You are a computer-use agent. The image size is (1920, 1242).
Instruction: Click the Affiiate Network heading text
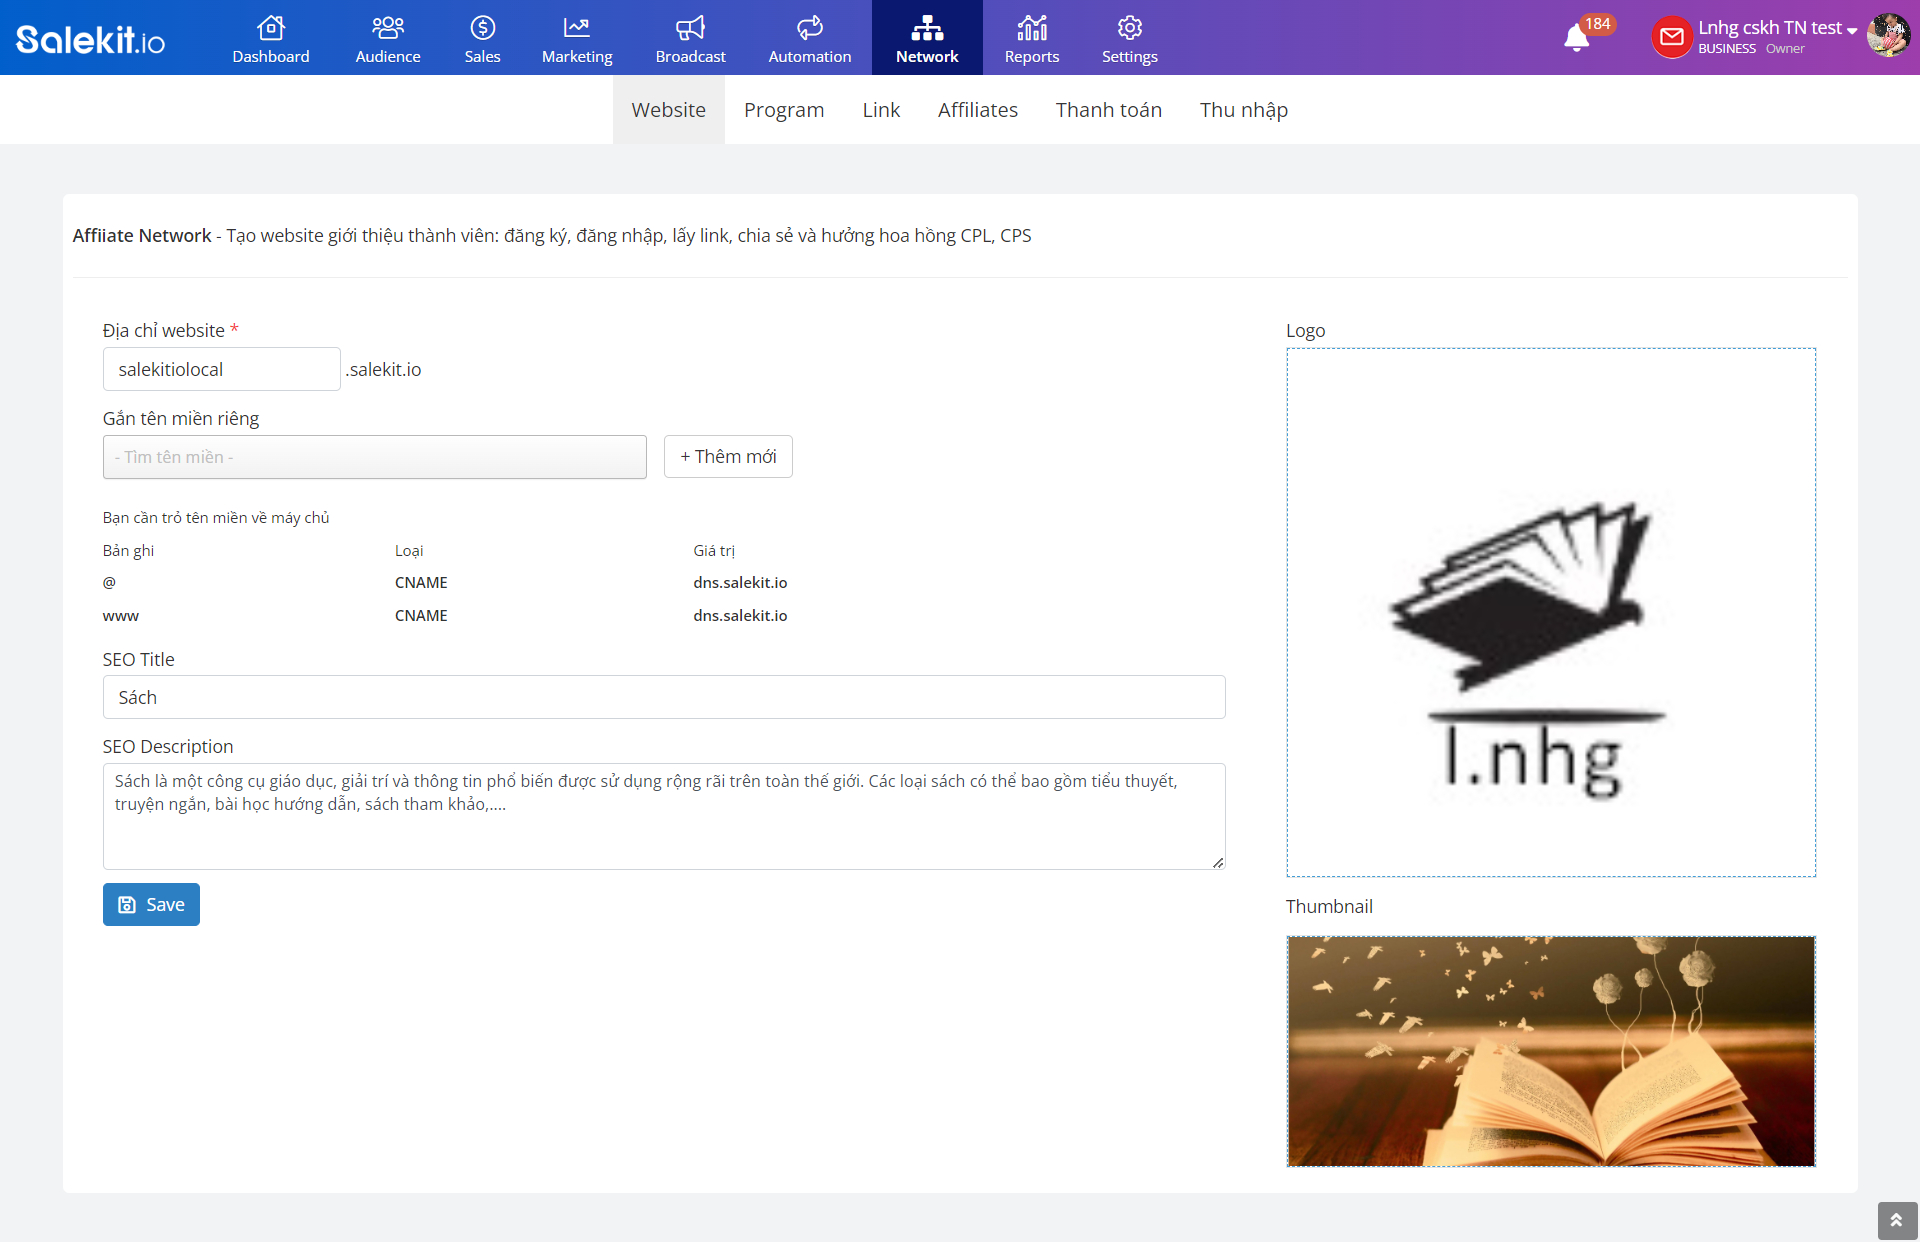coord(142,235)
